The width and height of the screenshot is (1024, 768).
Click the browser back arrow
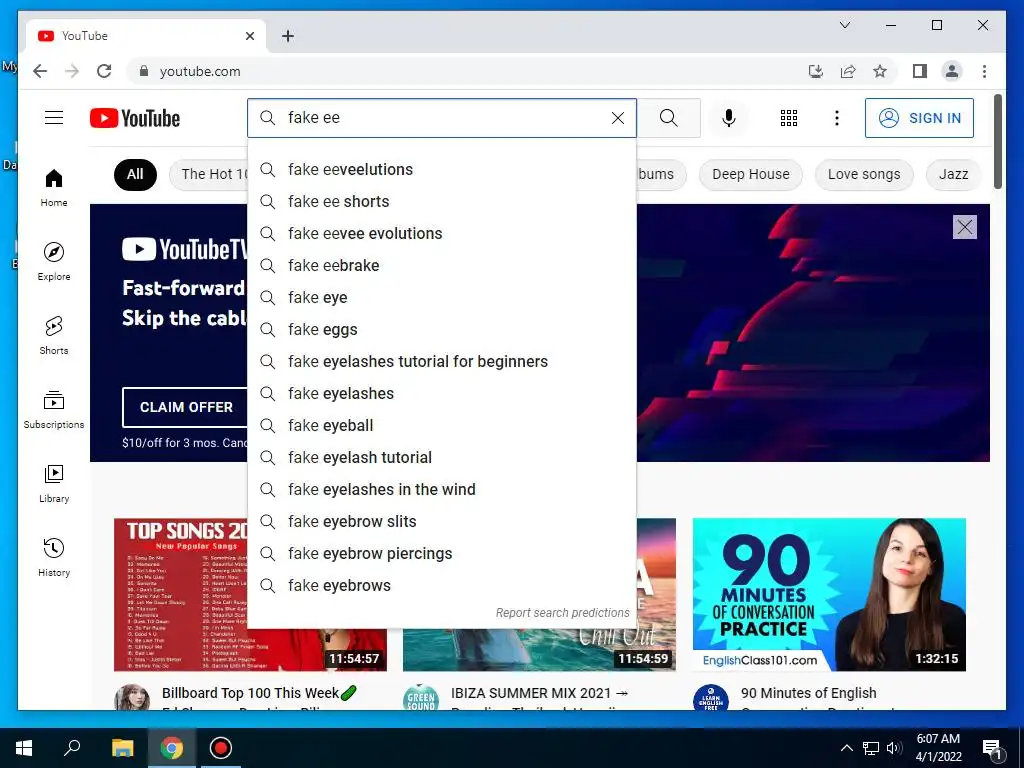click(40, 71)
